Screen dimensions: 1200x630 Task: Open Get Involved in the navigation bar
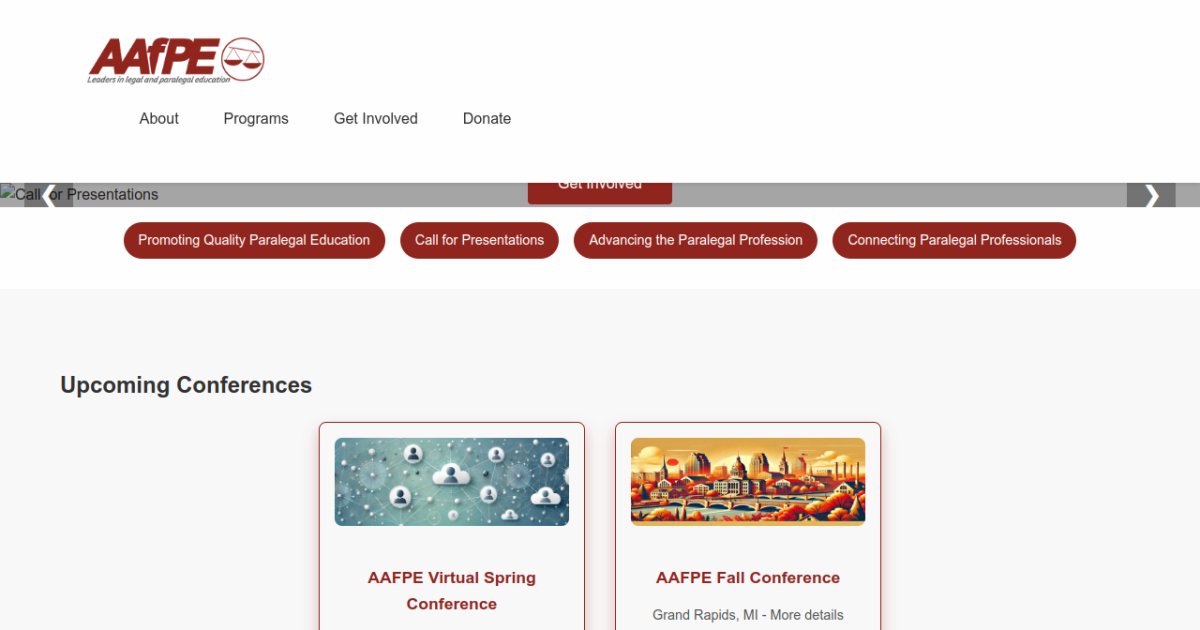(376, 118)
